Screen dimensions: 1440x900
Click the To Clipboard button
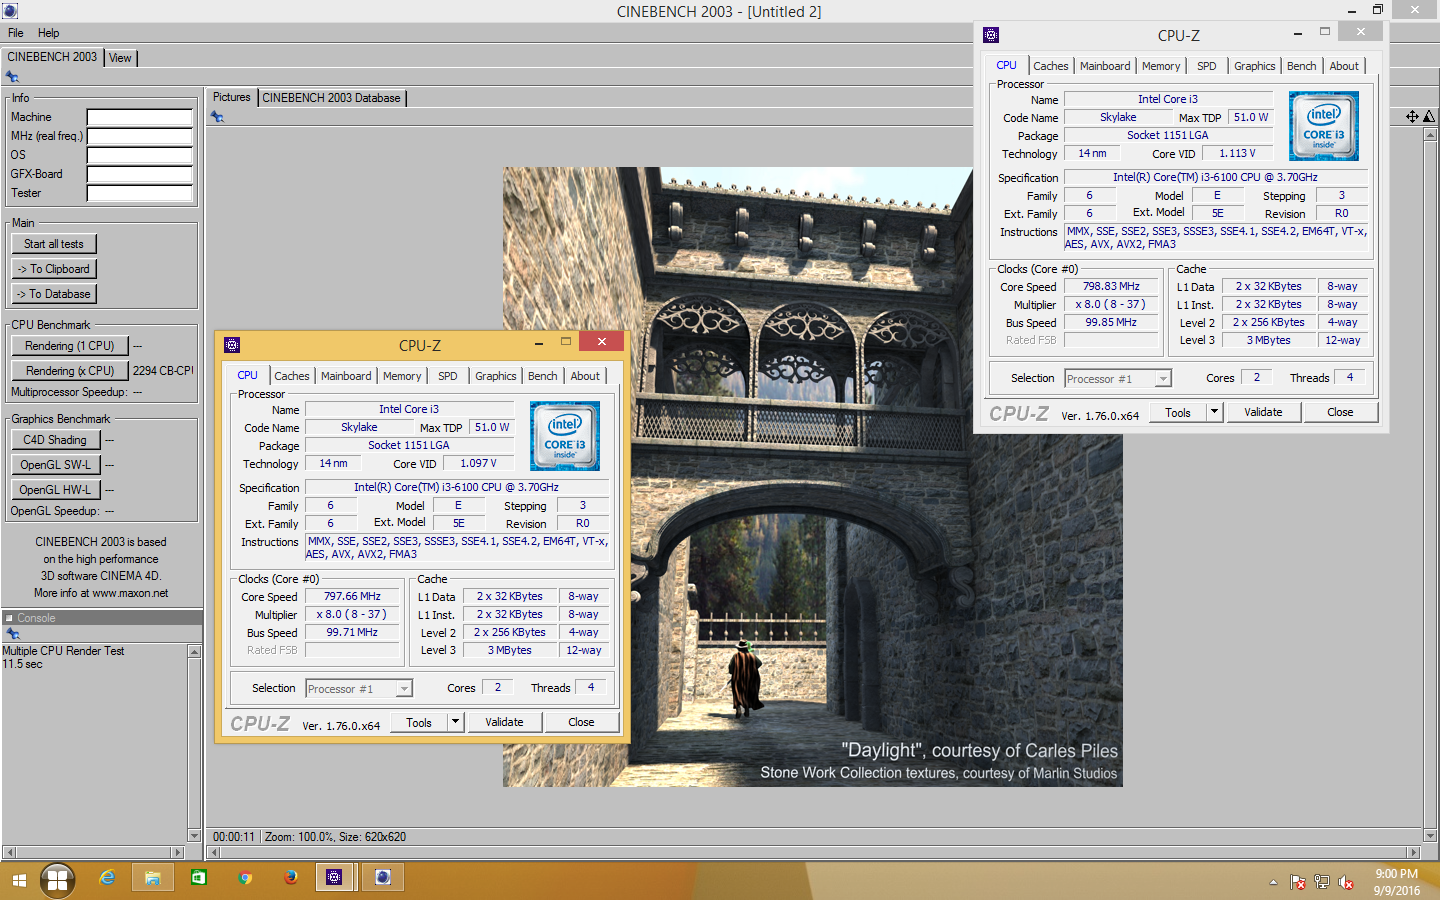54,269
